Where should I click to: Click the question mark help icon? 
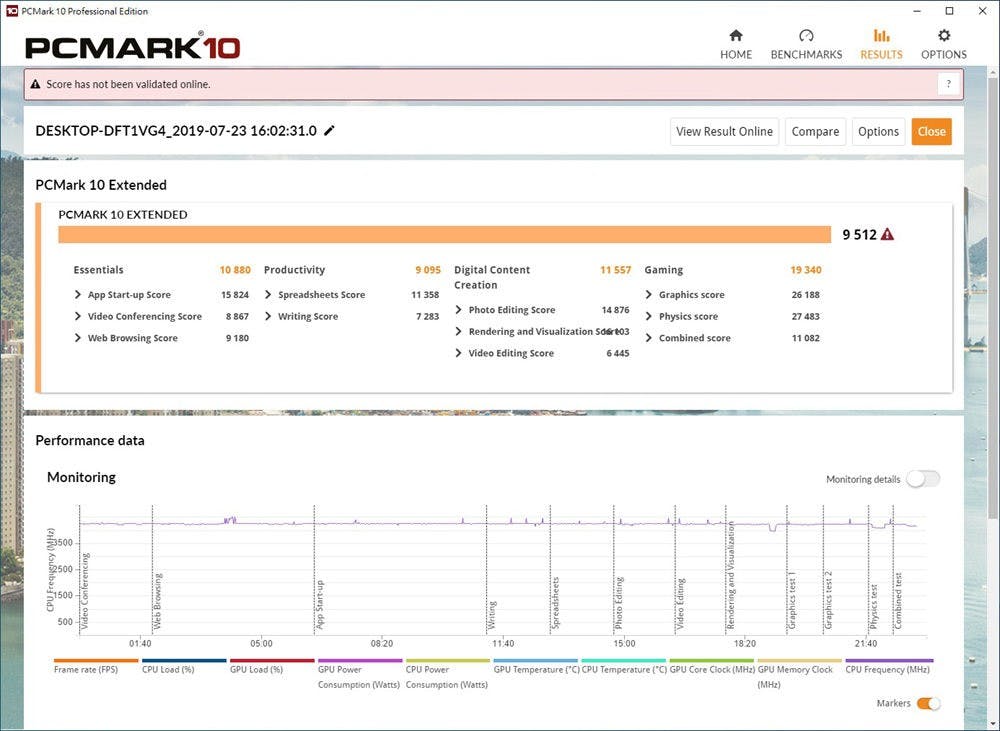coord(948,84)
